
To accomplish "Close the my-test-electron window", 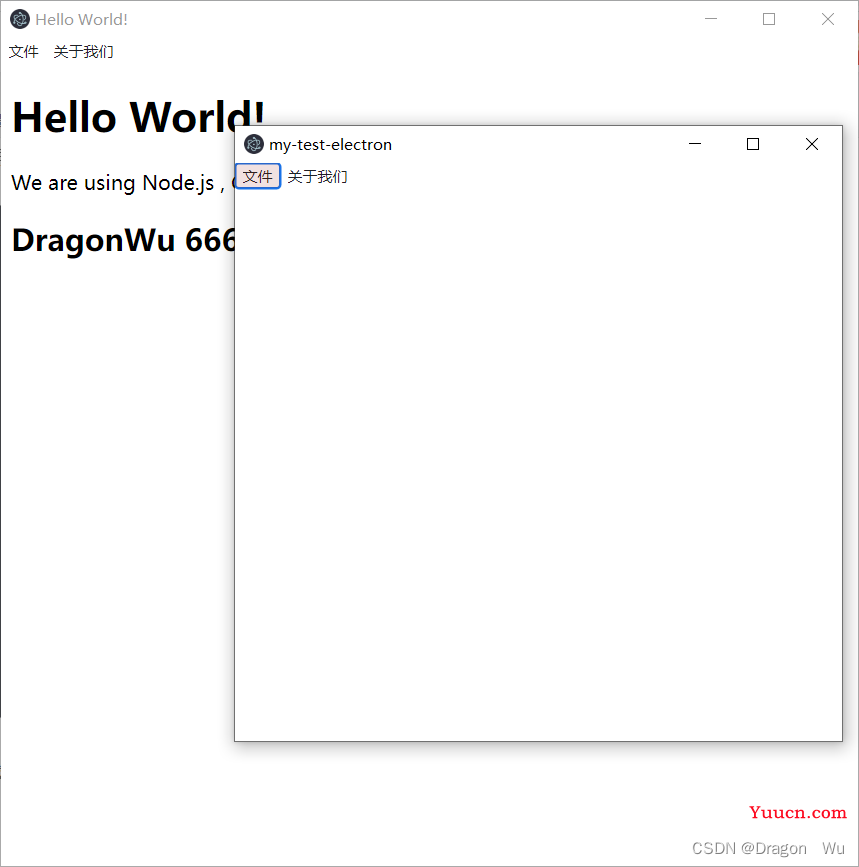I will [811, 144].
